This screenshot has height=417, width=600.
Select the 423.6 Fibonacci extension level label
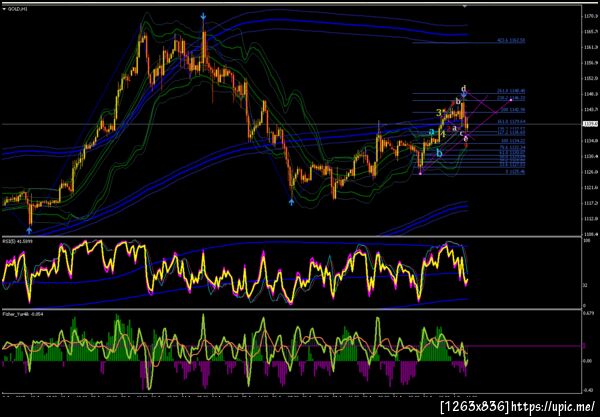511,40
